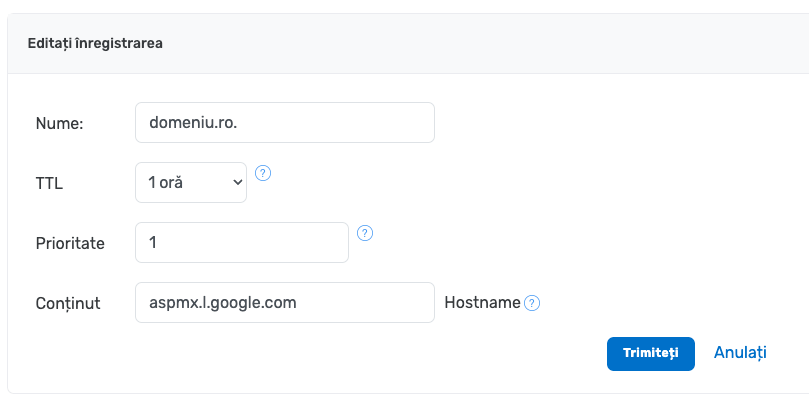Click into the Prioritate input field
The width and height of the screenshot is (809, 401).
click(241, 242)
